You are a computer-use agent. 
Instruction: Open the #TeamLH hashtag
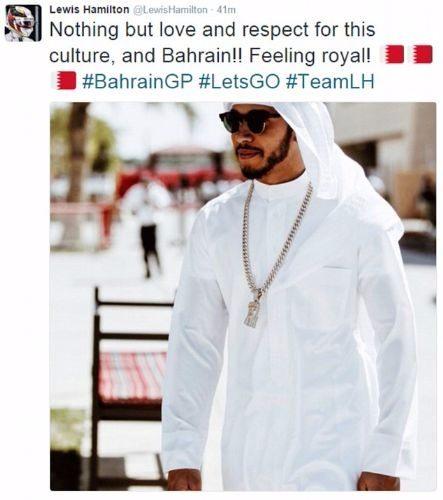[x=330, y=82]
